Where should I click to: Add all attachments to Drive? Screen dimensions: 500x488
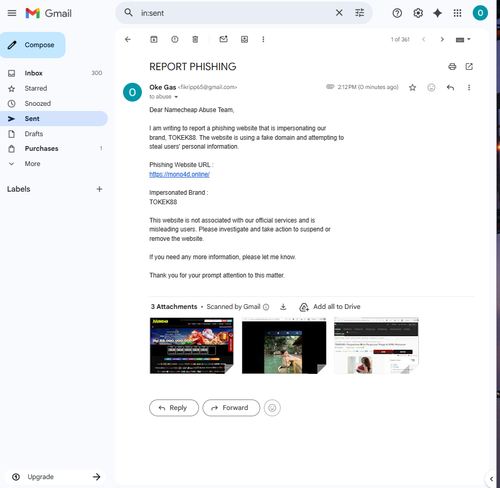pyautogui.click(x=330, y=307)
